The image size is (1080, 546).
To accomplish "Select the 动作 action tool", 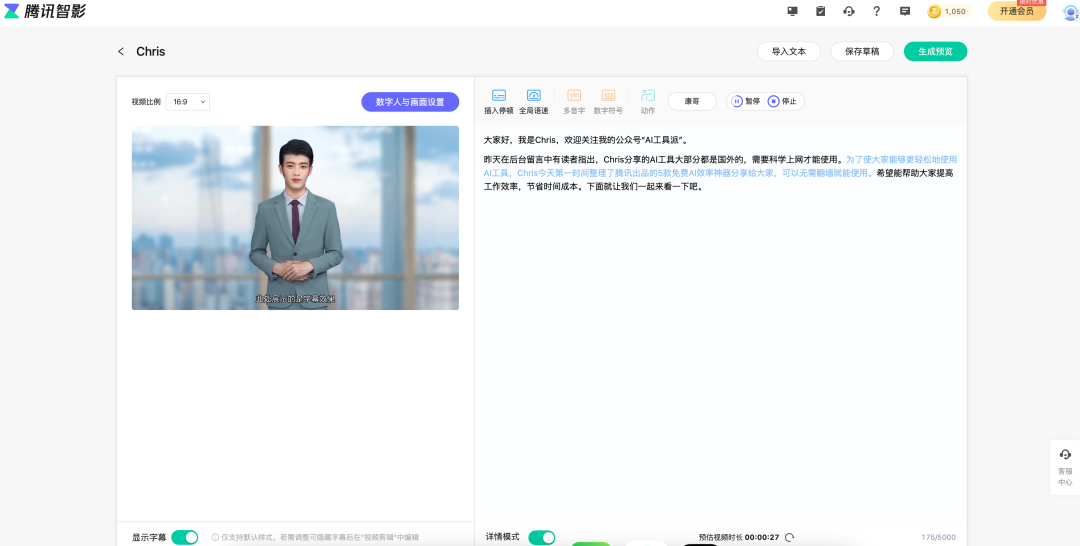I will pyautogui.click(x=647, y=101).
